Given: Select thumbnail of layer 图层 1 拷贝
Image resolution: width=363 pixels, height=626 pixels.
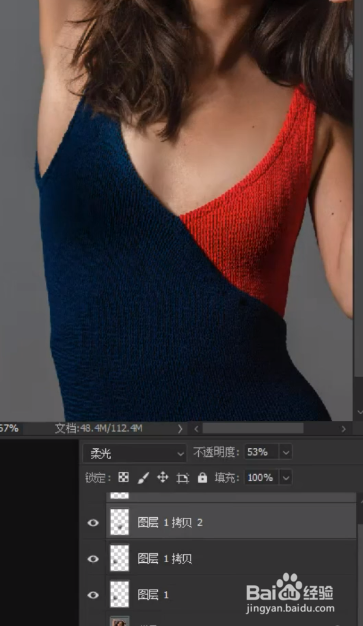Looking at the screenshot, I should [119, 558].
